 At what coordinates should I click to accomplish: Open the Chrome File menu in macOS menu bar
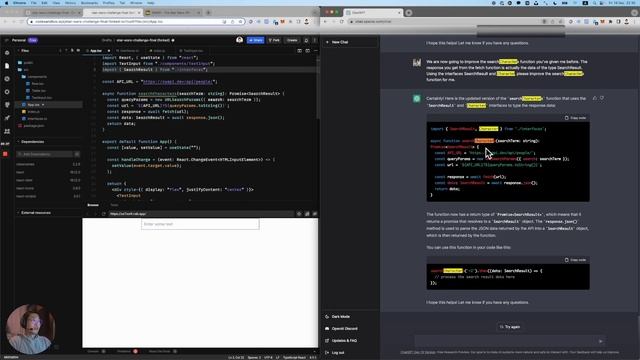coord(34,3)
